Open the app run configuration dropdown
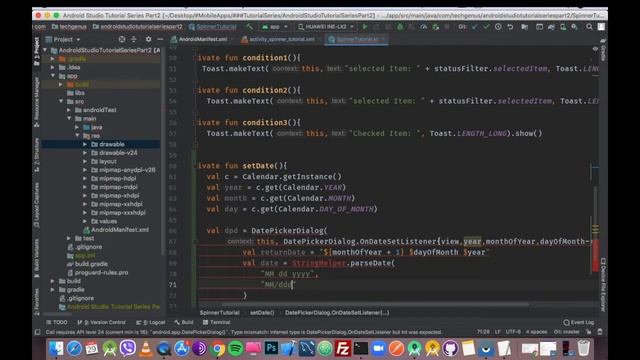This screenshot has height=360, width=640. pyautogui.click(x=275, y=27)
